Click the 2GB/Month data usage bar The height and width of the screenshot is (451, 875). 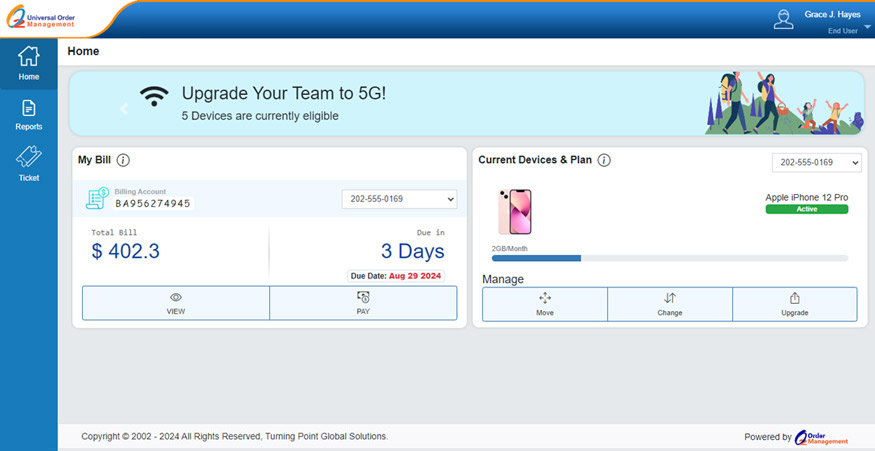(x=669, y=258)
